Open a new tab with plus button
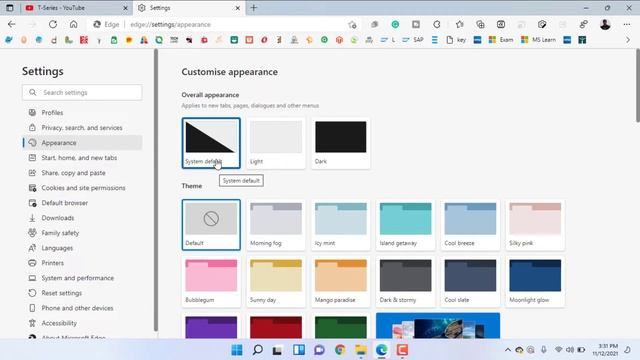Image resolution: width=640 pixels, height=360 pixels. tap(253, 8)
